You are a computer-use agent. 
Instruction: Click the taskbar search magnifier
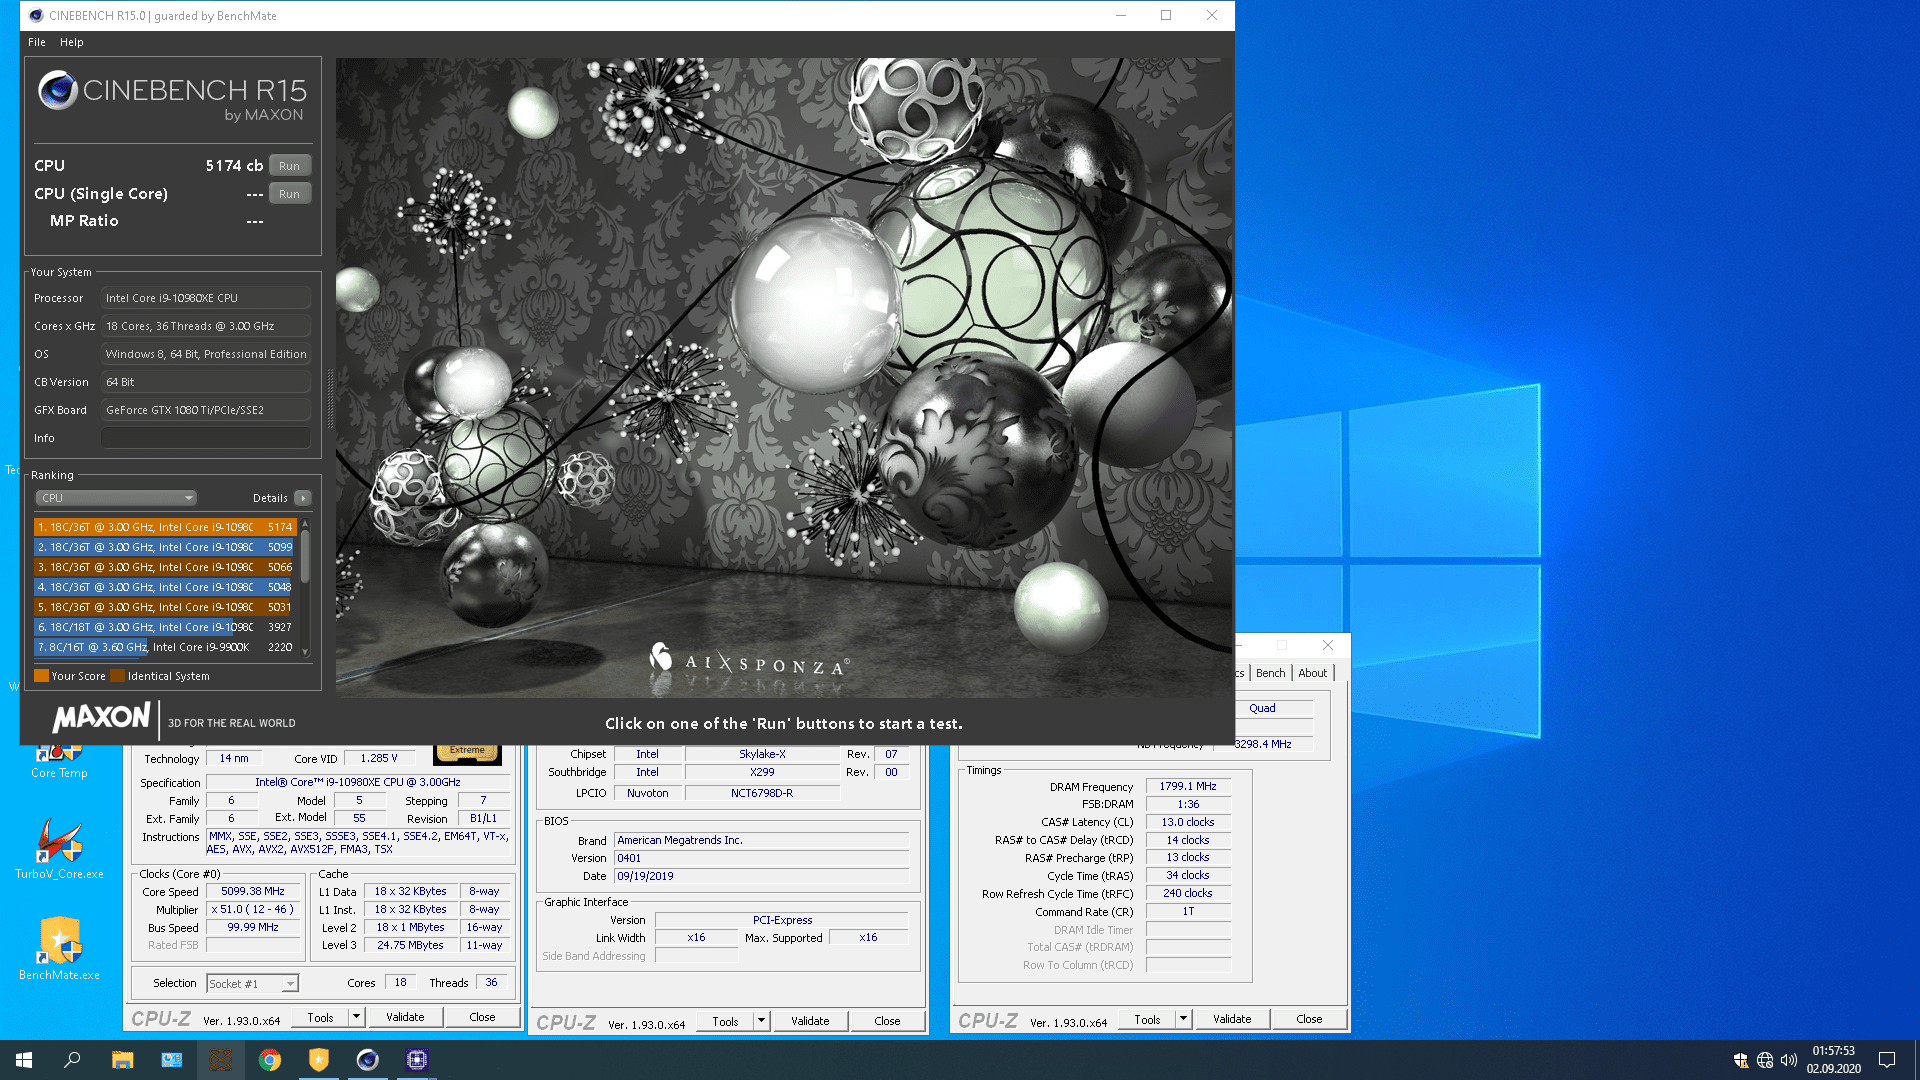(x=72, y=1060)
